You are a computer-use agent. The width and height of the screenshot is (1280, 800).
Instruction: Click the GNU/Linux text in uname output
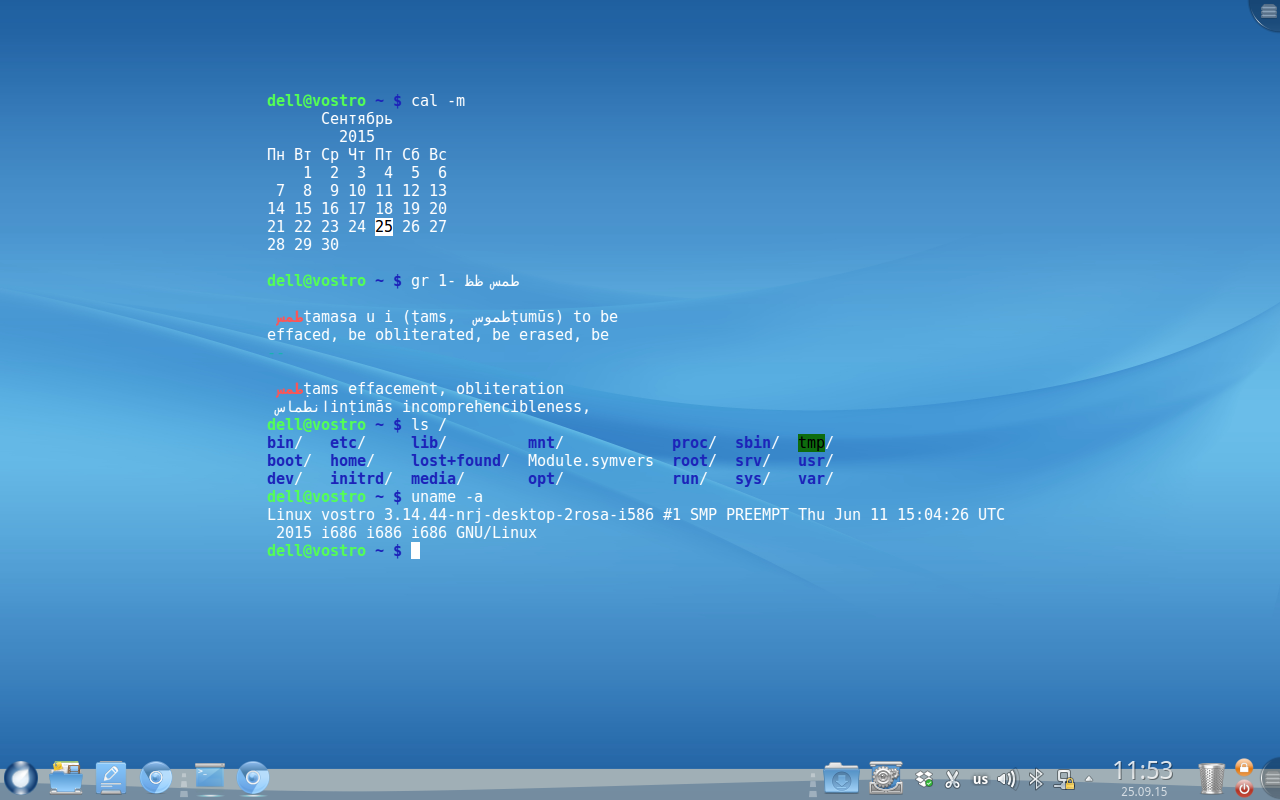pos(496,533)
